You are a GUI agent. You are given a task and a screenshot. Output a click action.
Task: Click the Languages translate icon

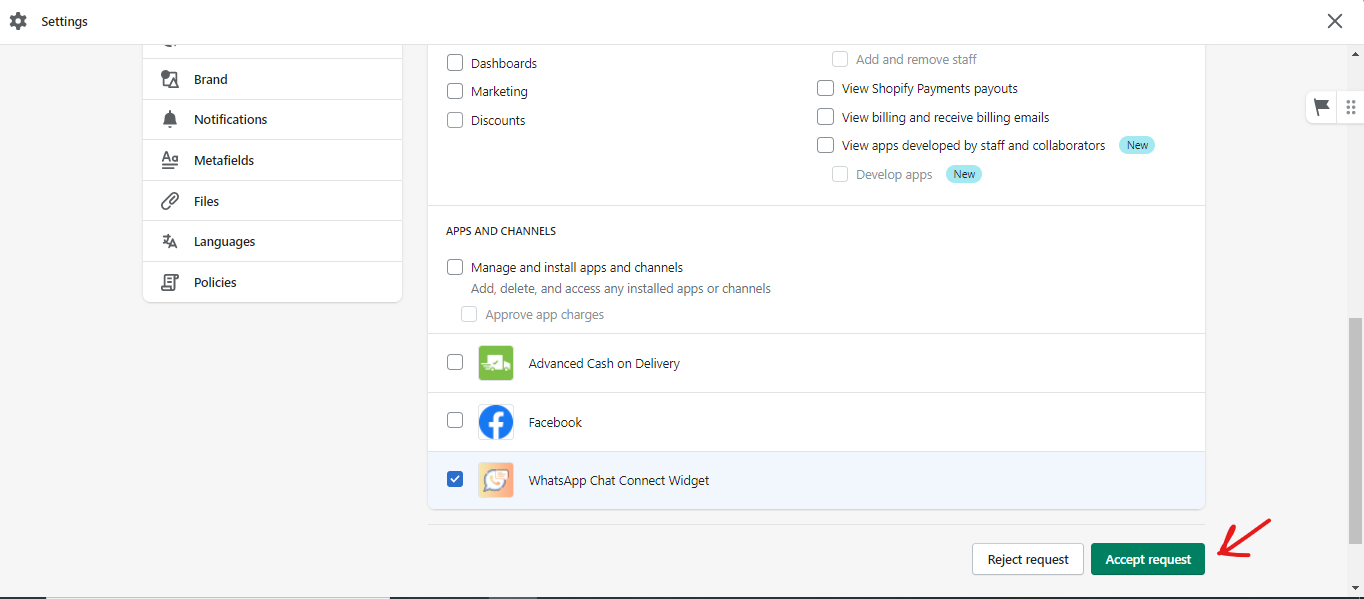[x=170, y=242]
